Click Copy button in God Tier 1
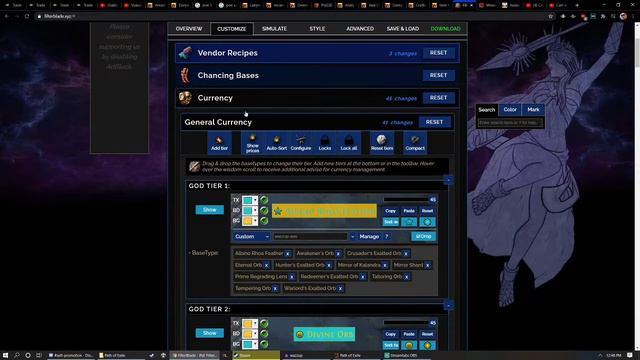Viewport: 640px width, 360px height. click(x=391, y=211)
